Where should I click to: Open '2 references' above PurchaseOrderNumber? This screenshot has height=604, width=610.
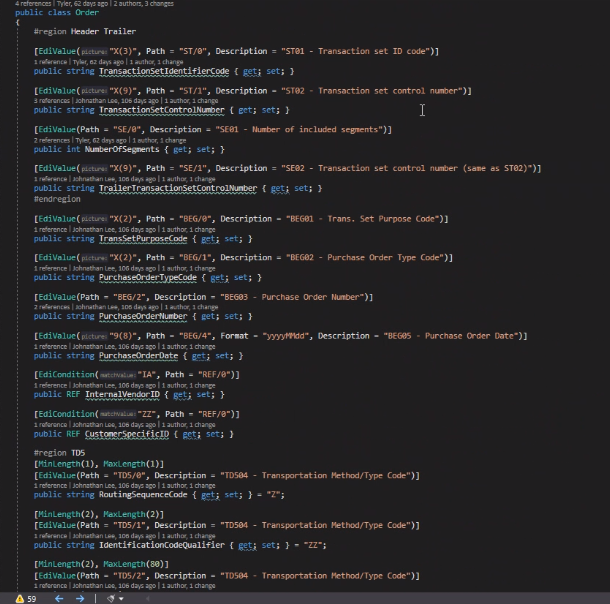(x=52, y=307)
